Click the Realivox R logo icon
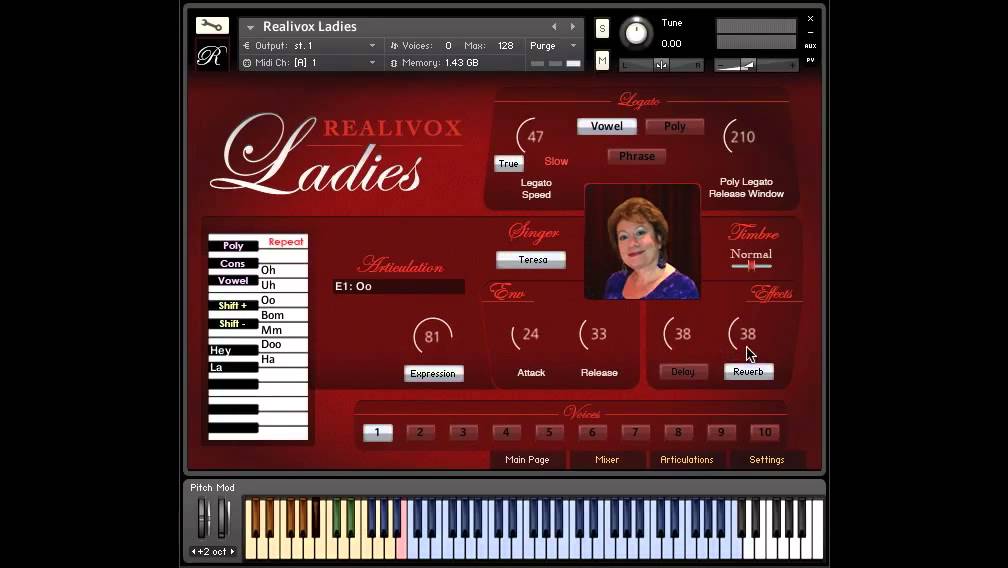The width and height of the screenshot is (1008, 568). point(212,56)
